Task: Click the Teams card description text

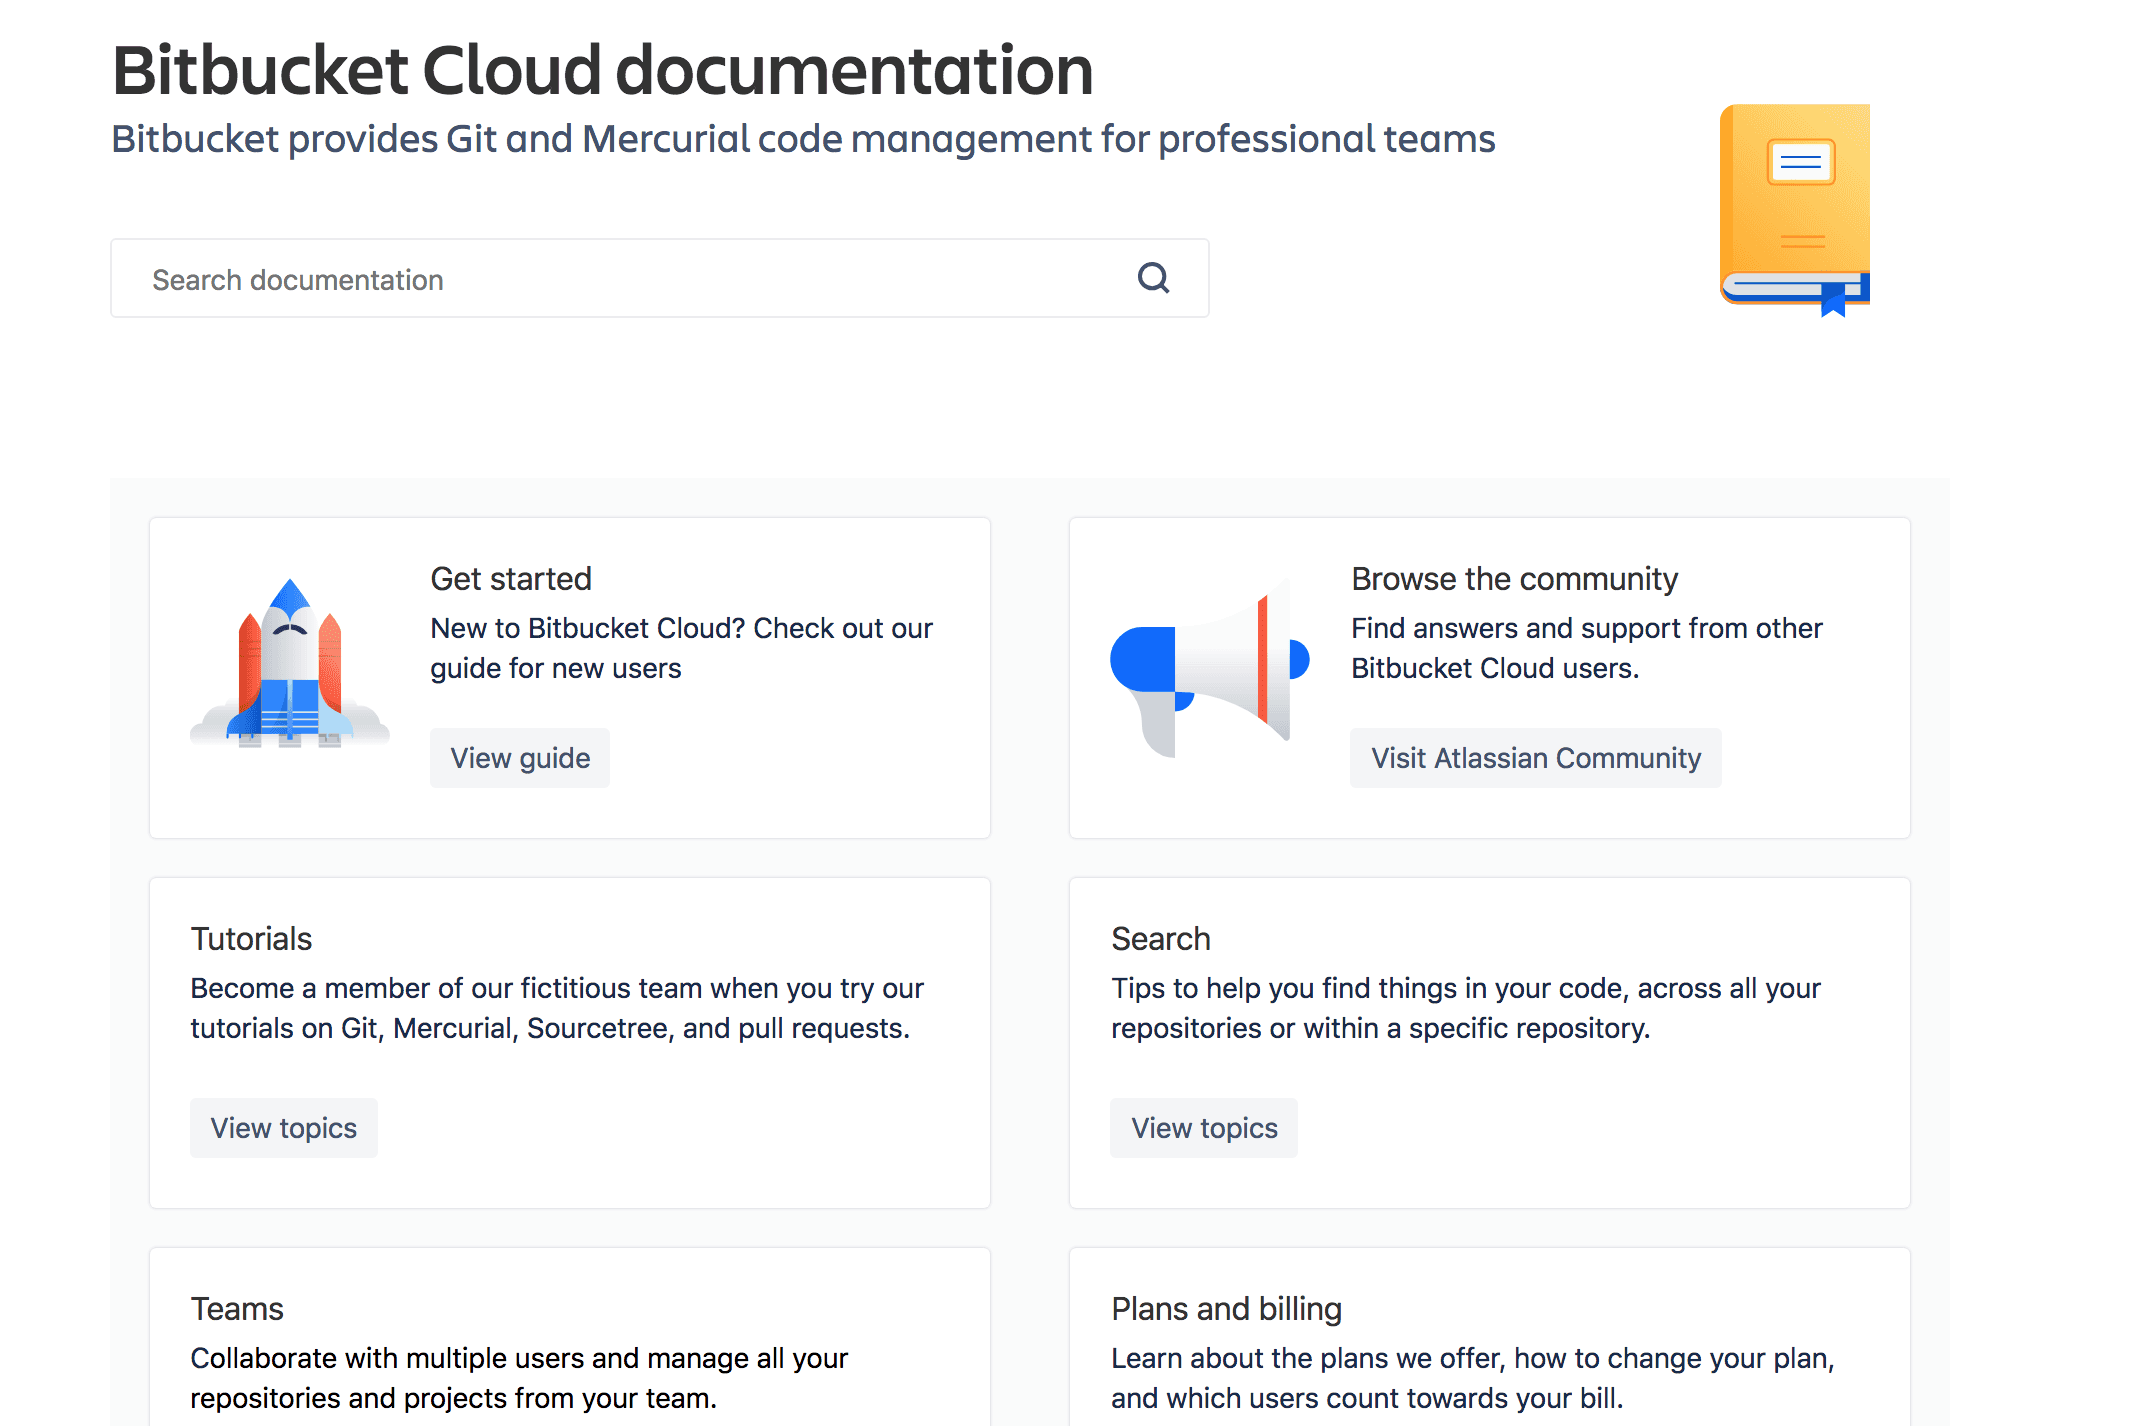Action: point(519,1378)
